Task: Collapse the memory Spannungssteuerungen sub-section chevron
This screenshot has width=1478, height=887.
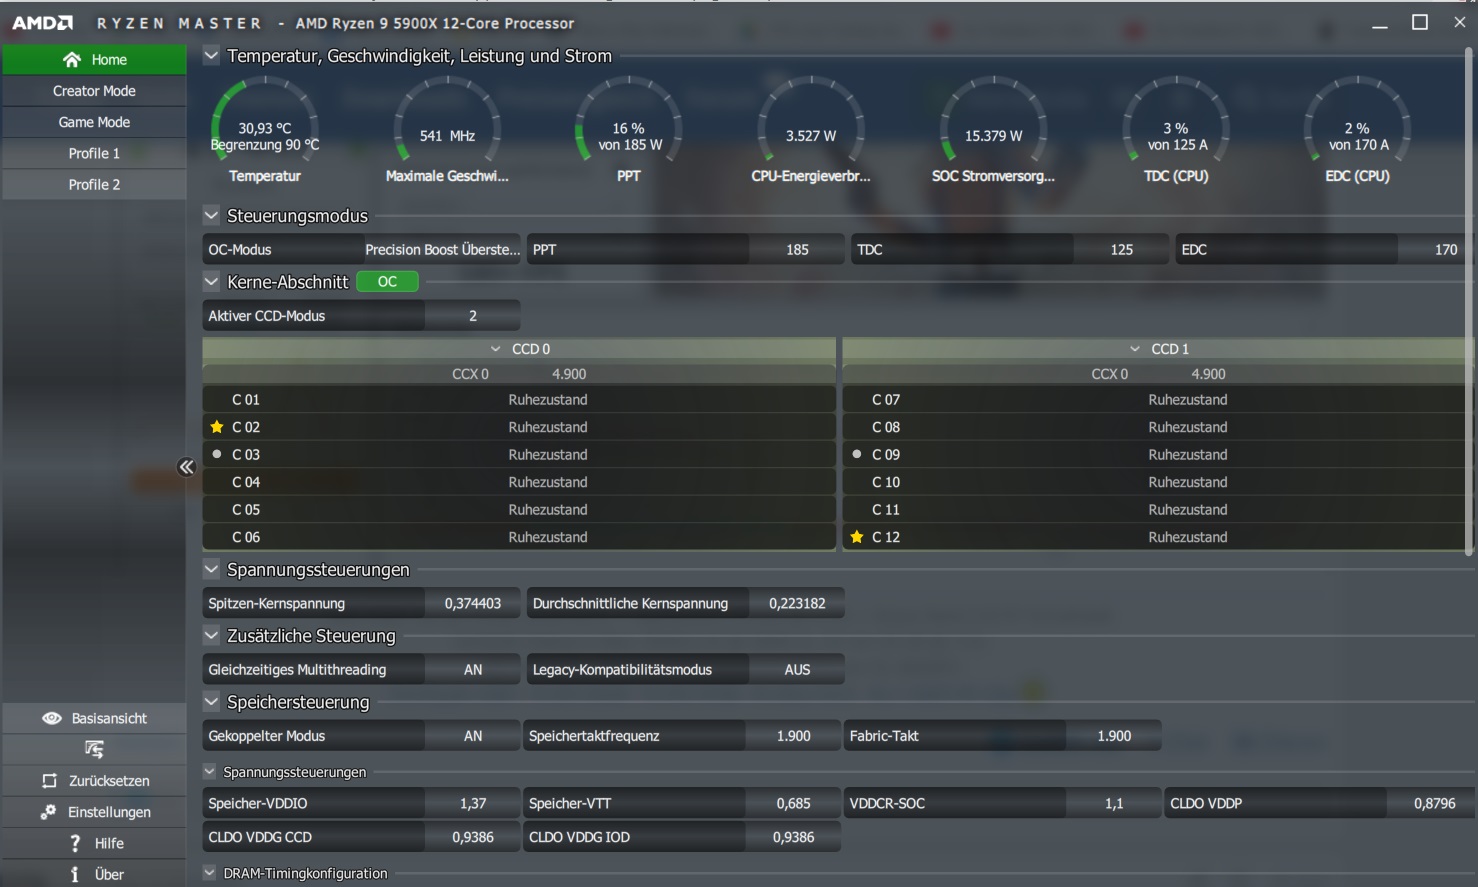Action: [209, 771]
